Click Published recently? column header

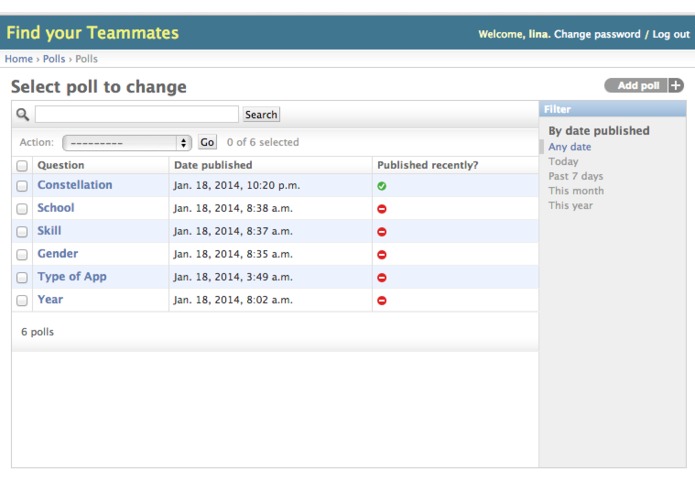428,165
